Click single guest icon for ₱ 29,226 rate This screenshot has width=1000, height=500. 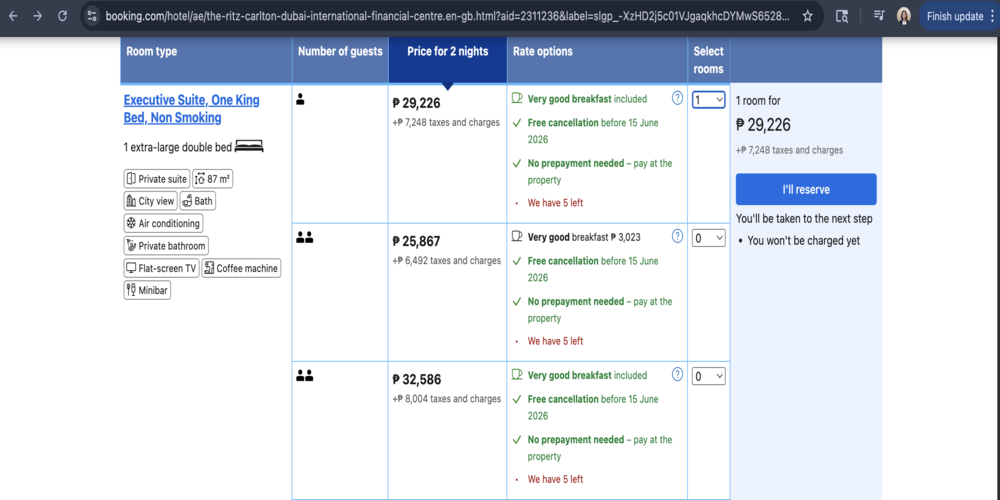[300, 99]
